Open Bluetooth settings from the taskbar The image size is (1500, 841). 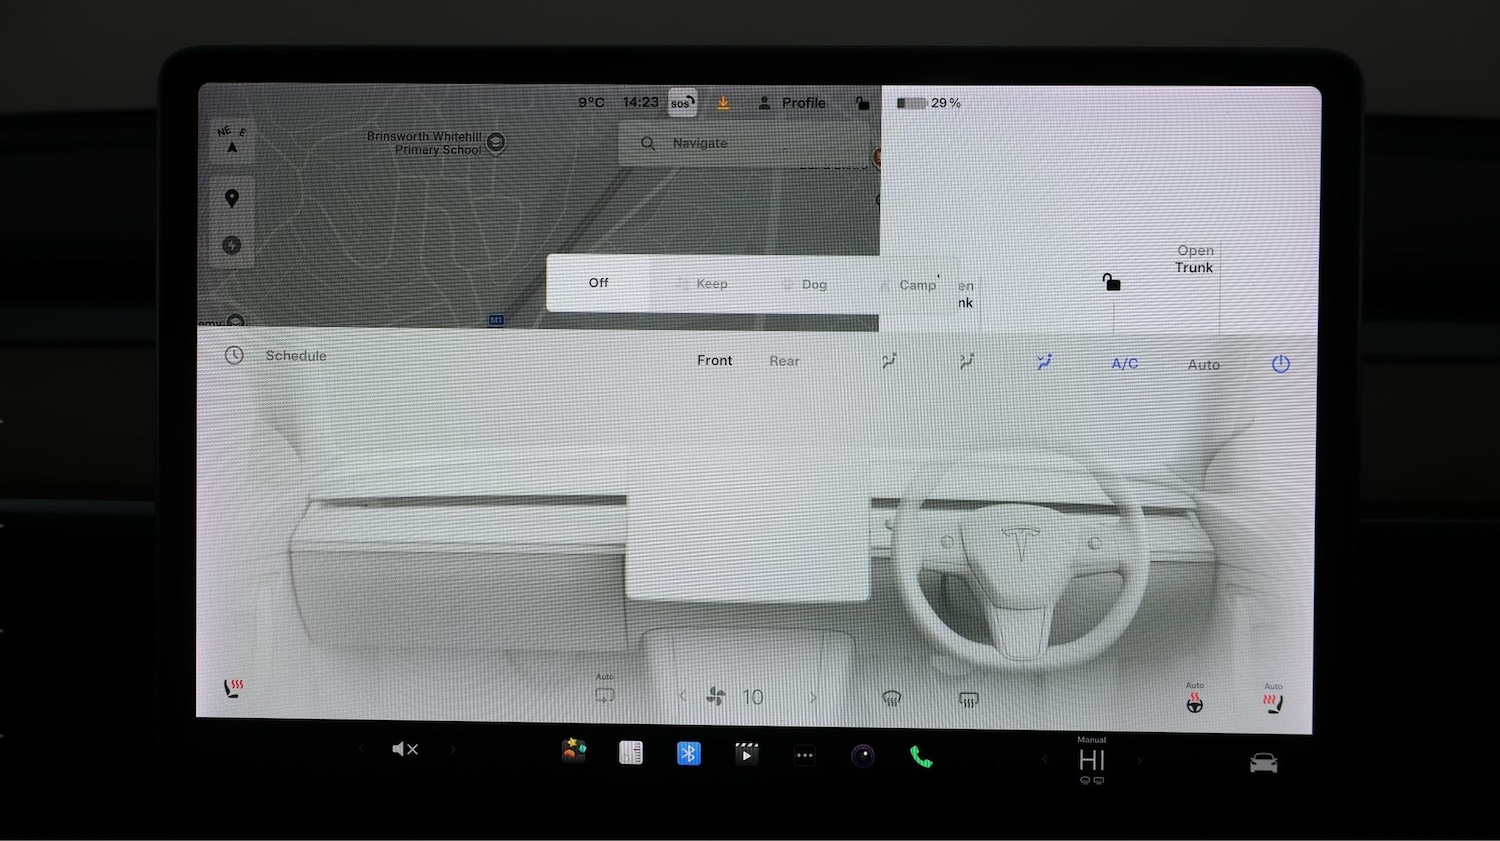pyautogui.click(x=688, y=753)
